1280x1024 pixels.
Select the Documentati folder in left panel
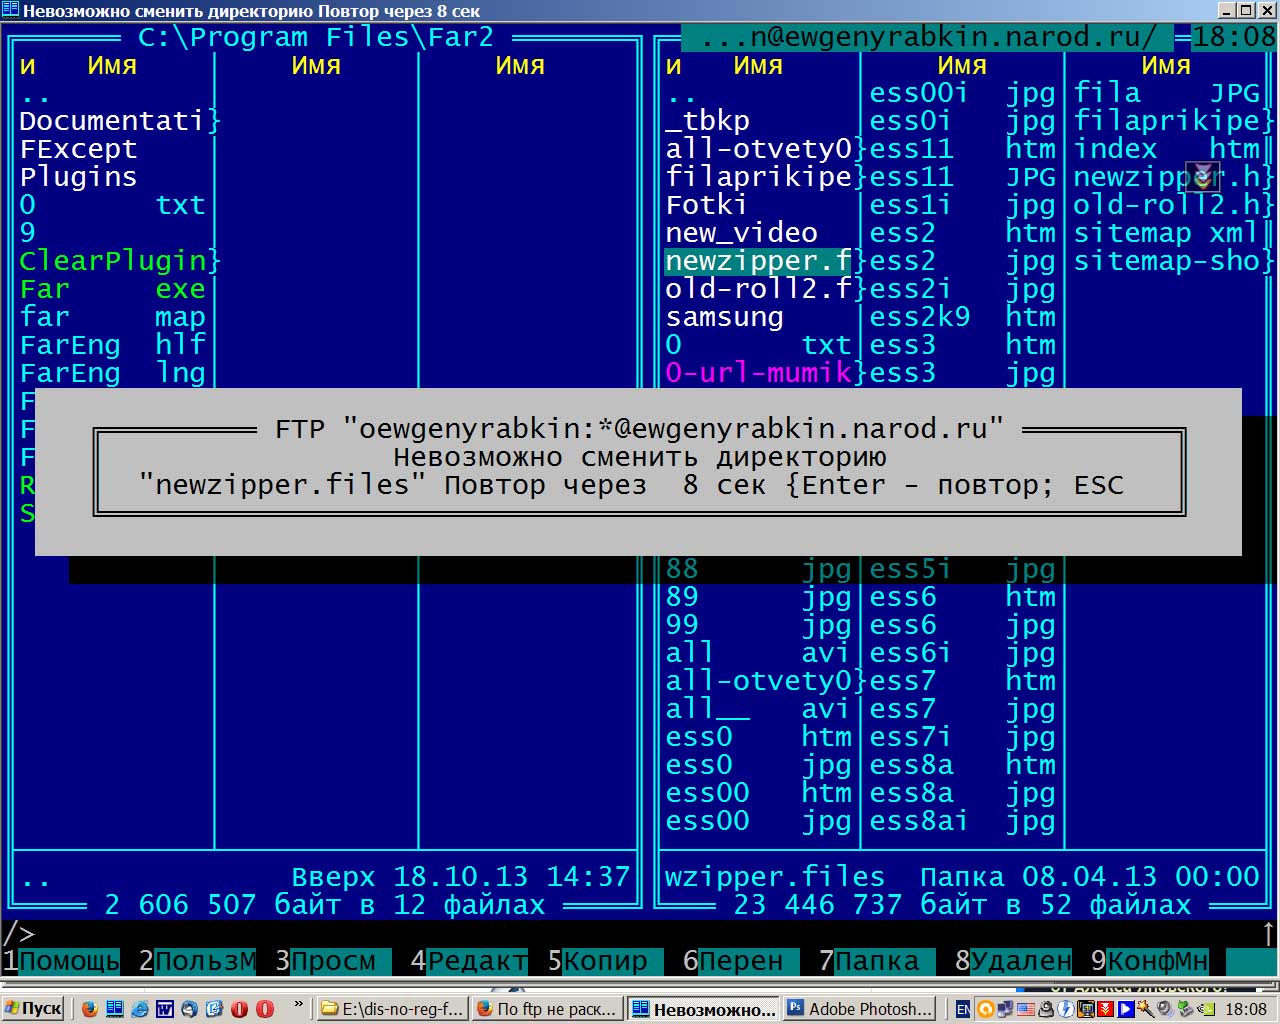[112, 121]
